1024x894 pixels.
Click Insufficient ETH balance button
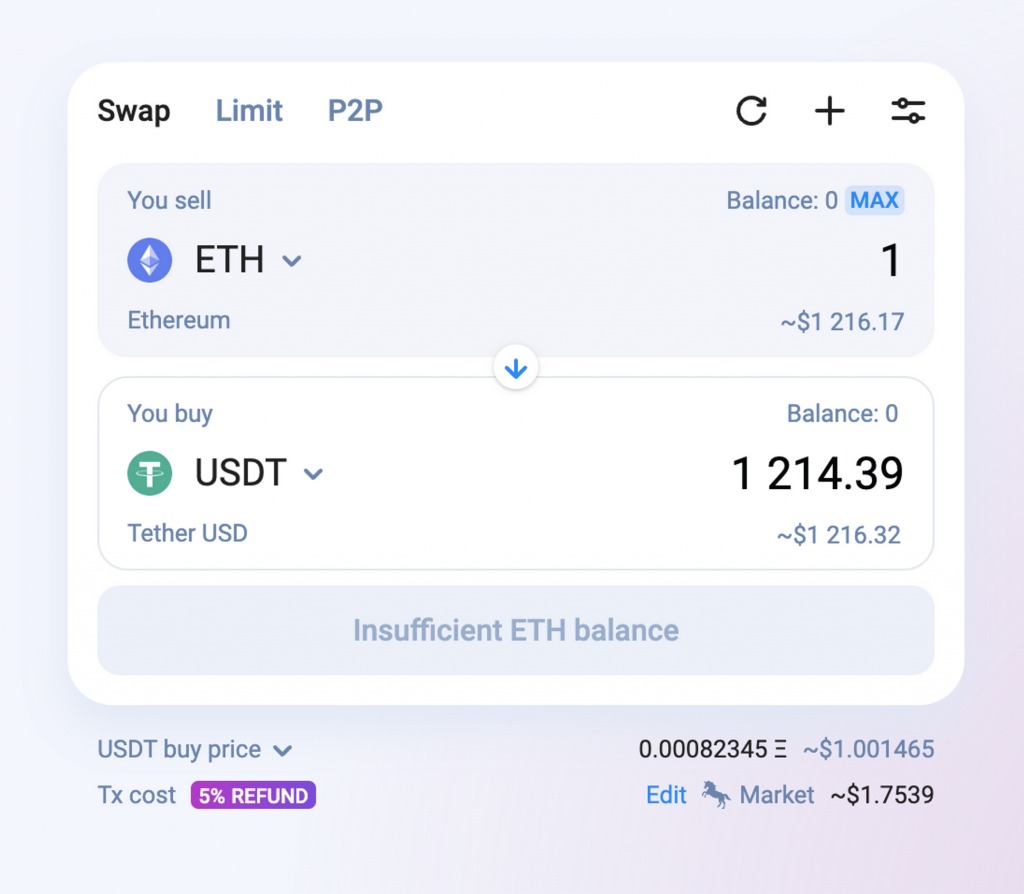coord(516,630)
